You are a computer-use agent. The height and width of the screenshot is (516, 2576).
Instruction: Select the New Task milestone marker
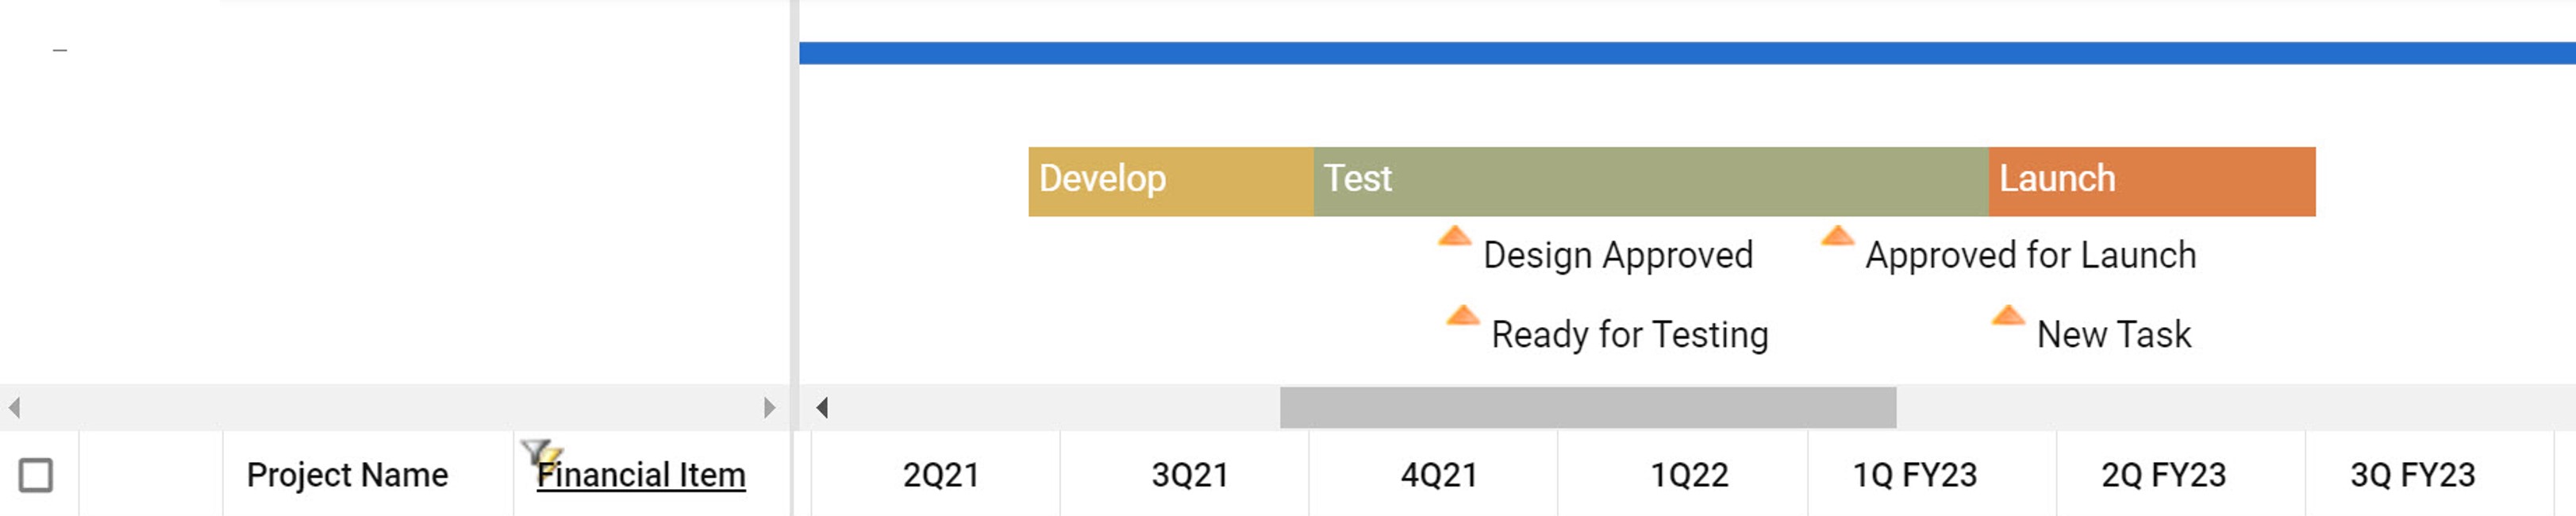click(2007, 316)
